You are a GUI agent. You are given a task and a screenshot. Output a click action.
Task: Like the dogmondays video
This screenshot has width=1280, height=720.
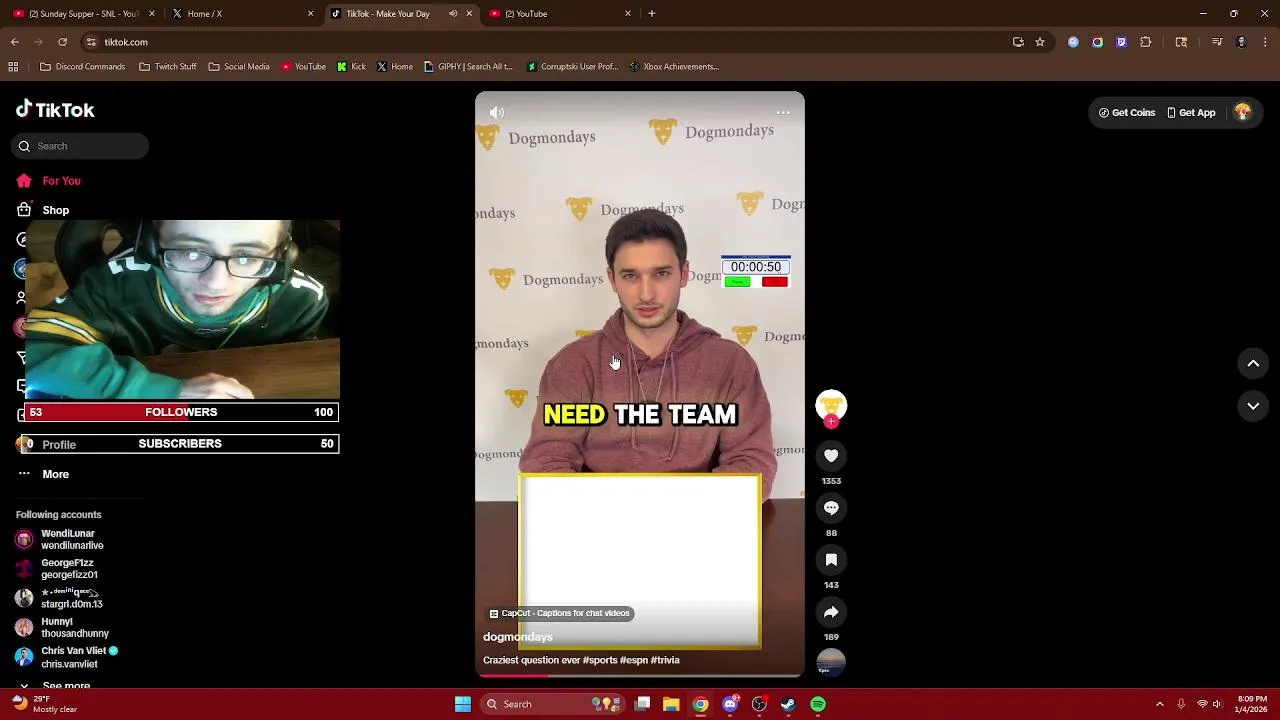[x=831, y=456]
